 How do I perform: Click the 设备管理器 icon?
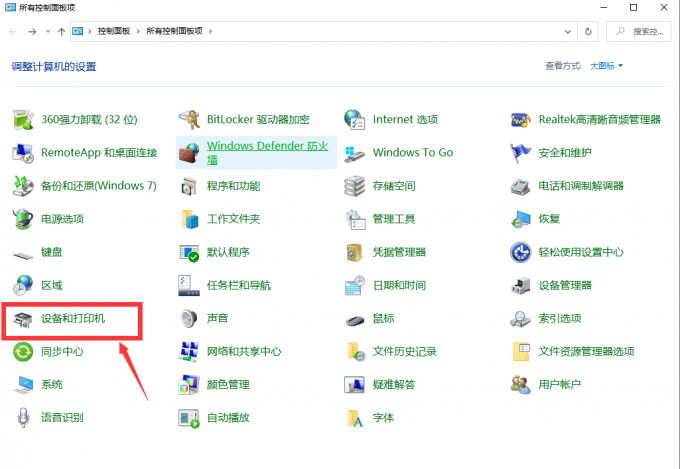[x=520, y=285]
